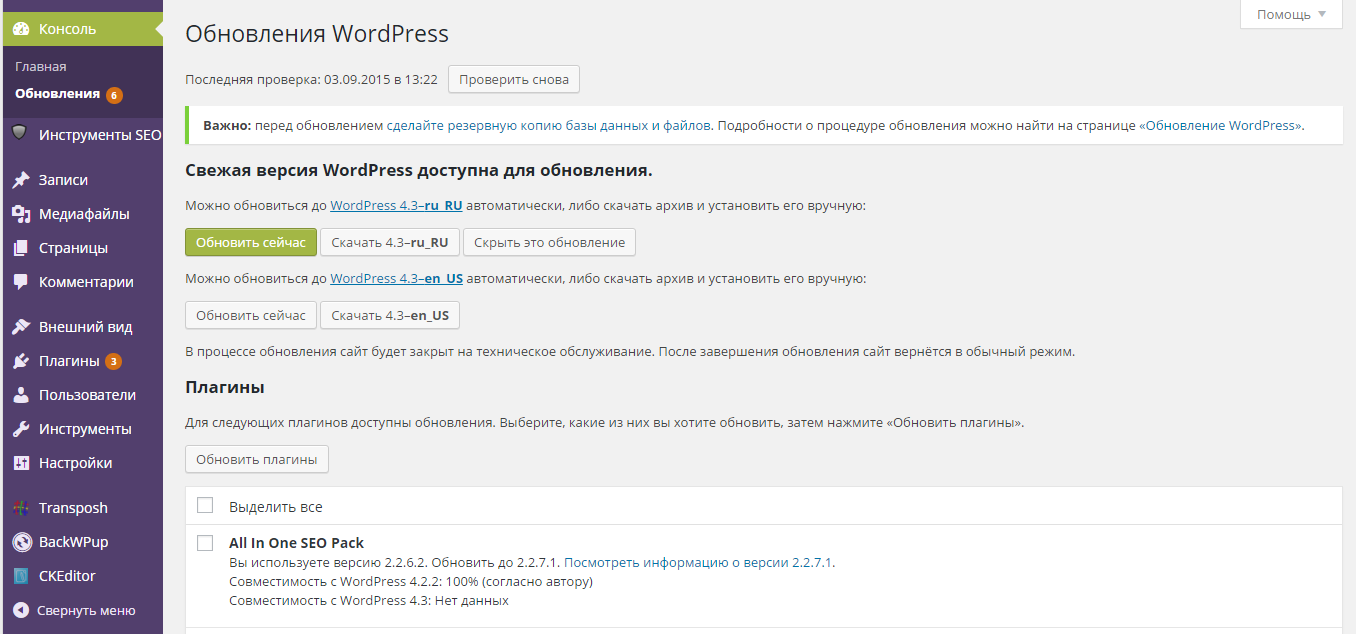Open the BackWPup menu label
1356x634 pixels.
[x=73, y=542]
